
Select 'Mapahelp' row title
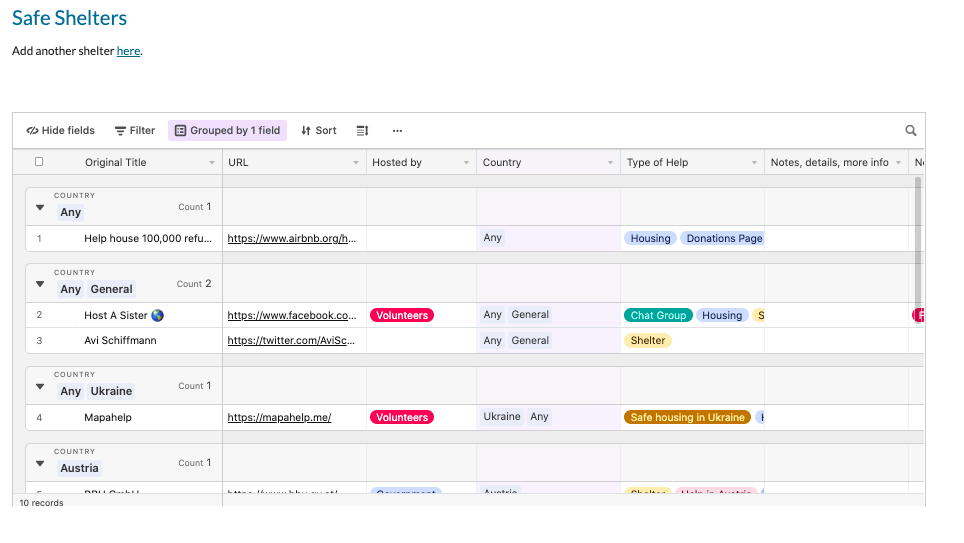coord(108,418)
